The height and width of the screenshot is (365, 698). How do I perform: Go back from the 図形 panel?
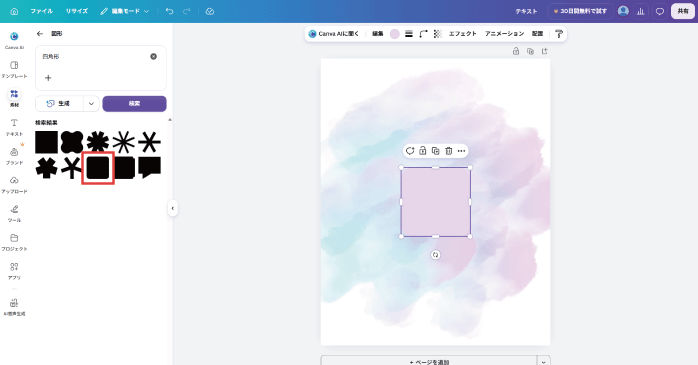click(40, 33)
